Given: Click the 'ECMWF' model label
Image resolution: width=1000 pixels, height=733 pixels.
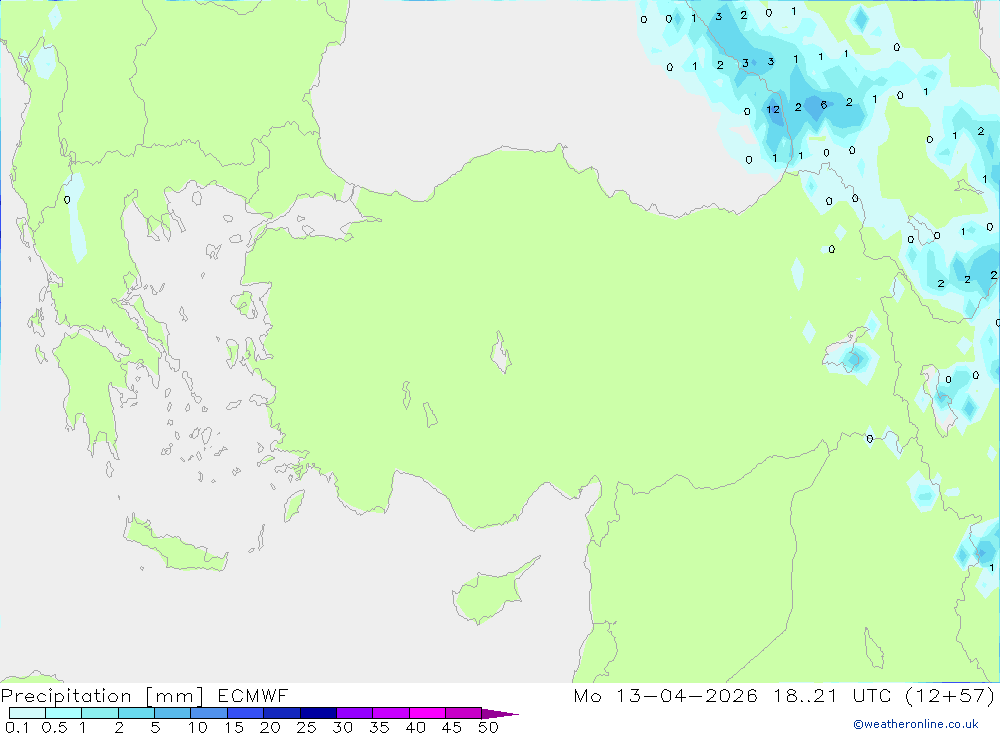Looking at the screenshot, I should (253, 695).
